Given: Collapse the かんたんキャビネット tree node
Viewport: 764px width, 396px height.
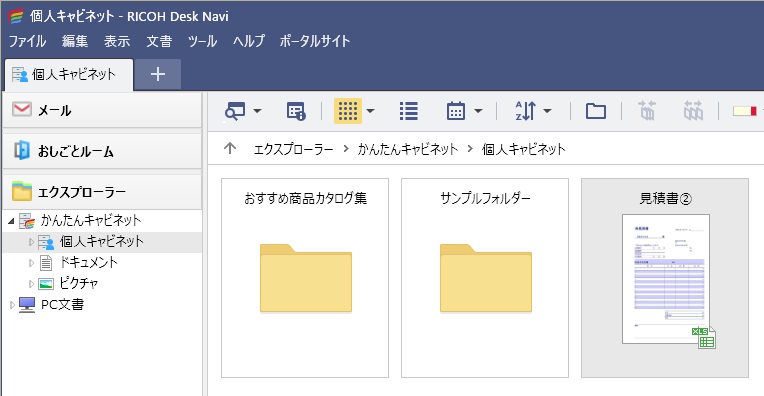Looking at the screenshot, I should coord(11,221).
